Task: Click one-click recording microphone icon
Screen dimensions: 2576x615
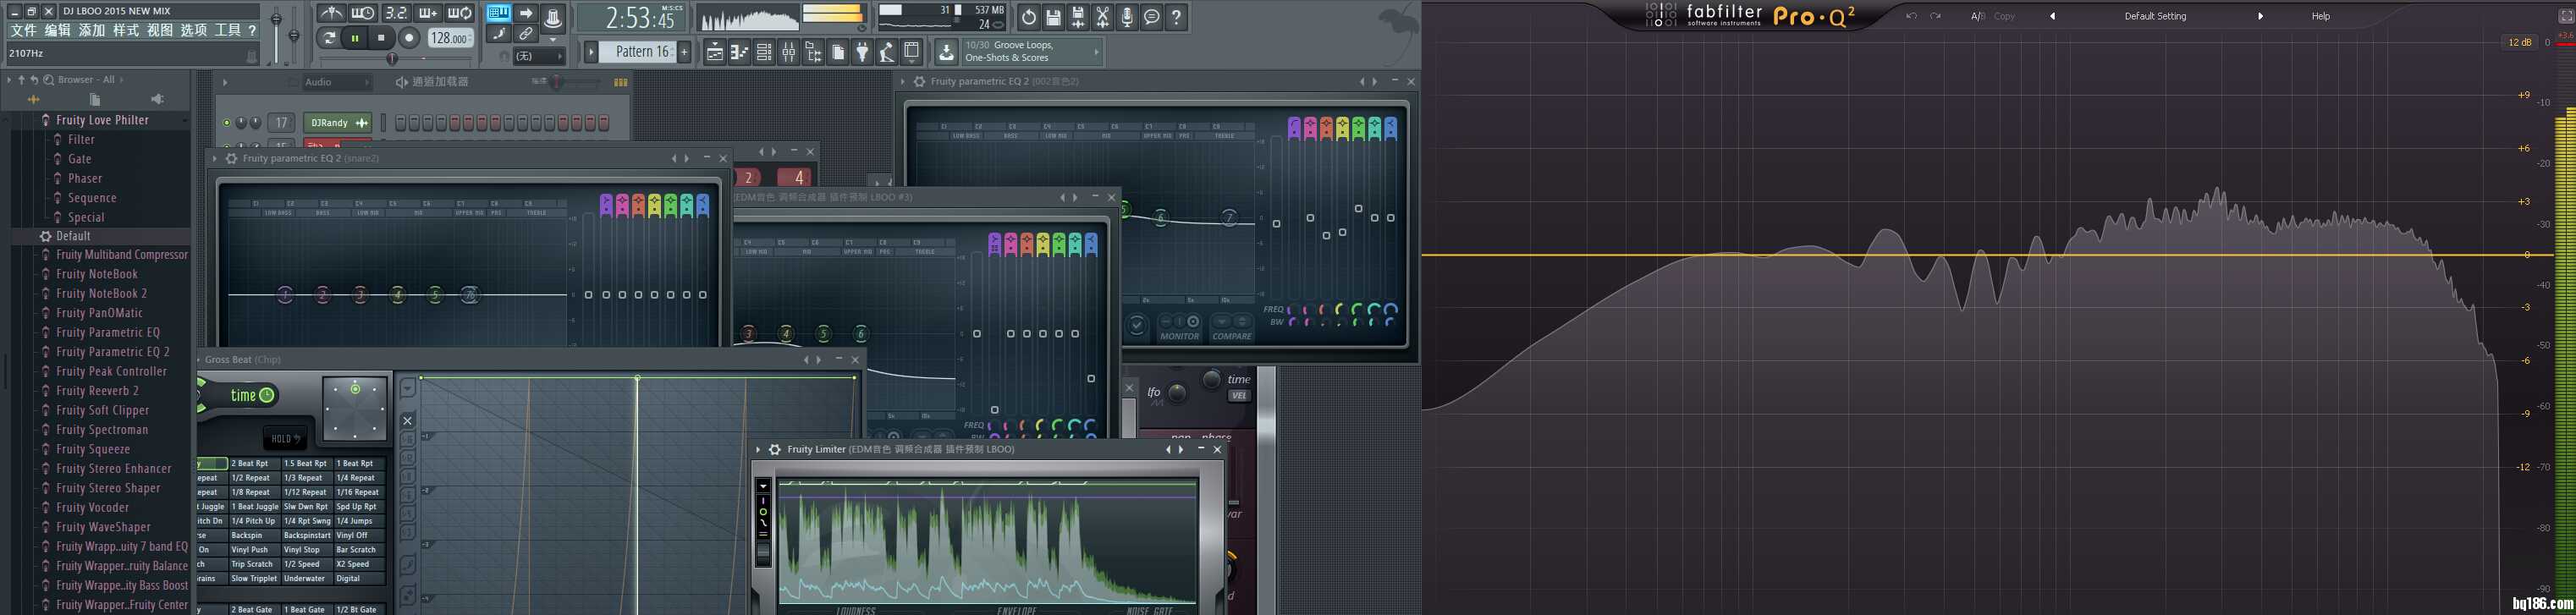Action: tap(1127, 17)
